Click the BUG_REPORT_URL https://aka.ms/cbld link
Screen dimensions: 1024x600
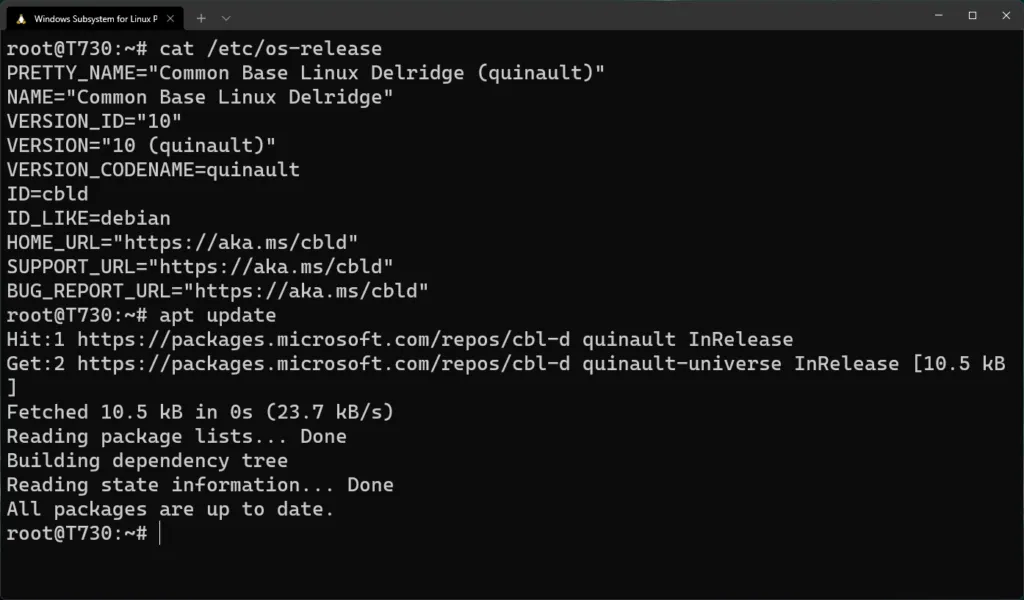(x=310, y=291)
